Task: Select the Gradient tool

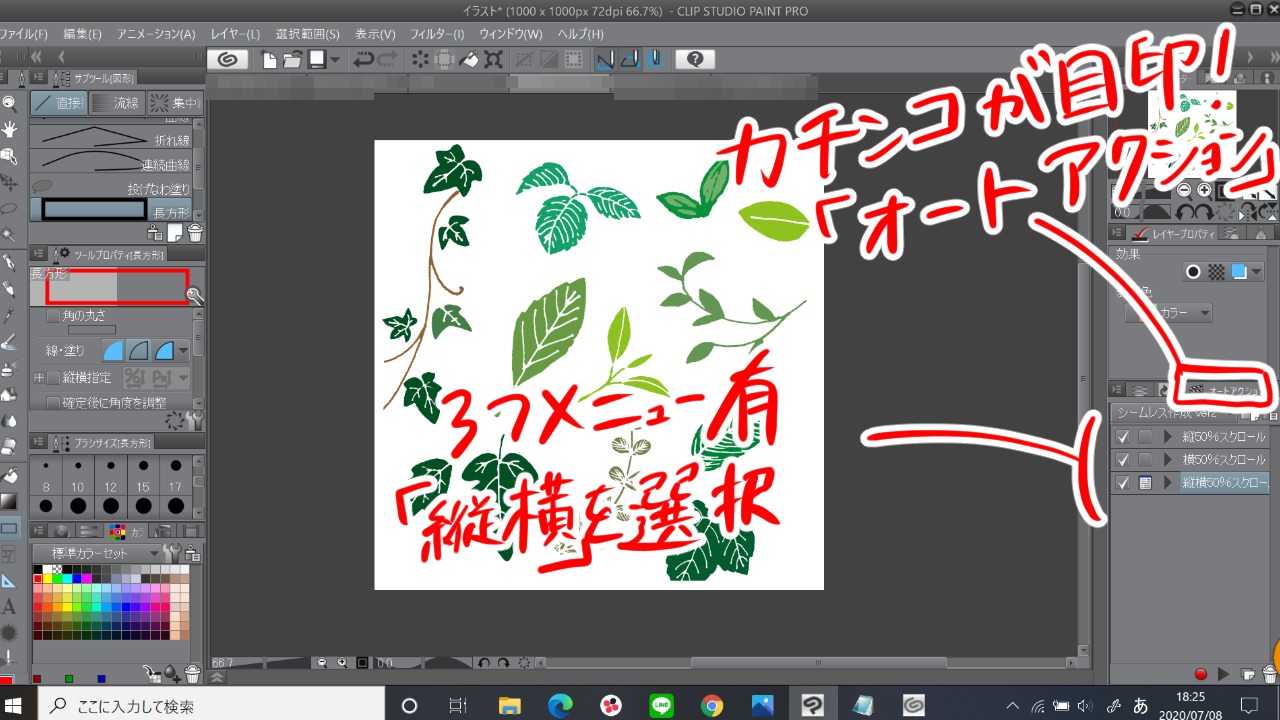Action: 9,501
